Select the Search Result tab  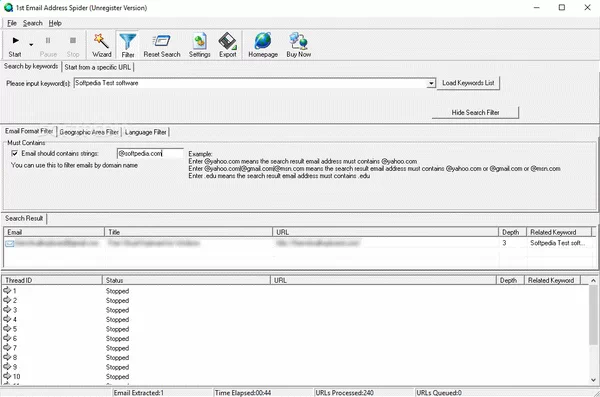click(24, 218)
